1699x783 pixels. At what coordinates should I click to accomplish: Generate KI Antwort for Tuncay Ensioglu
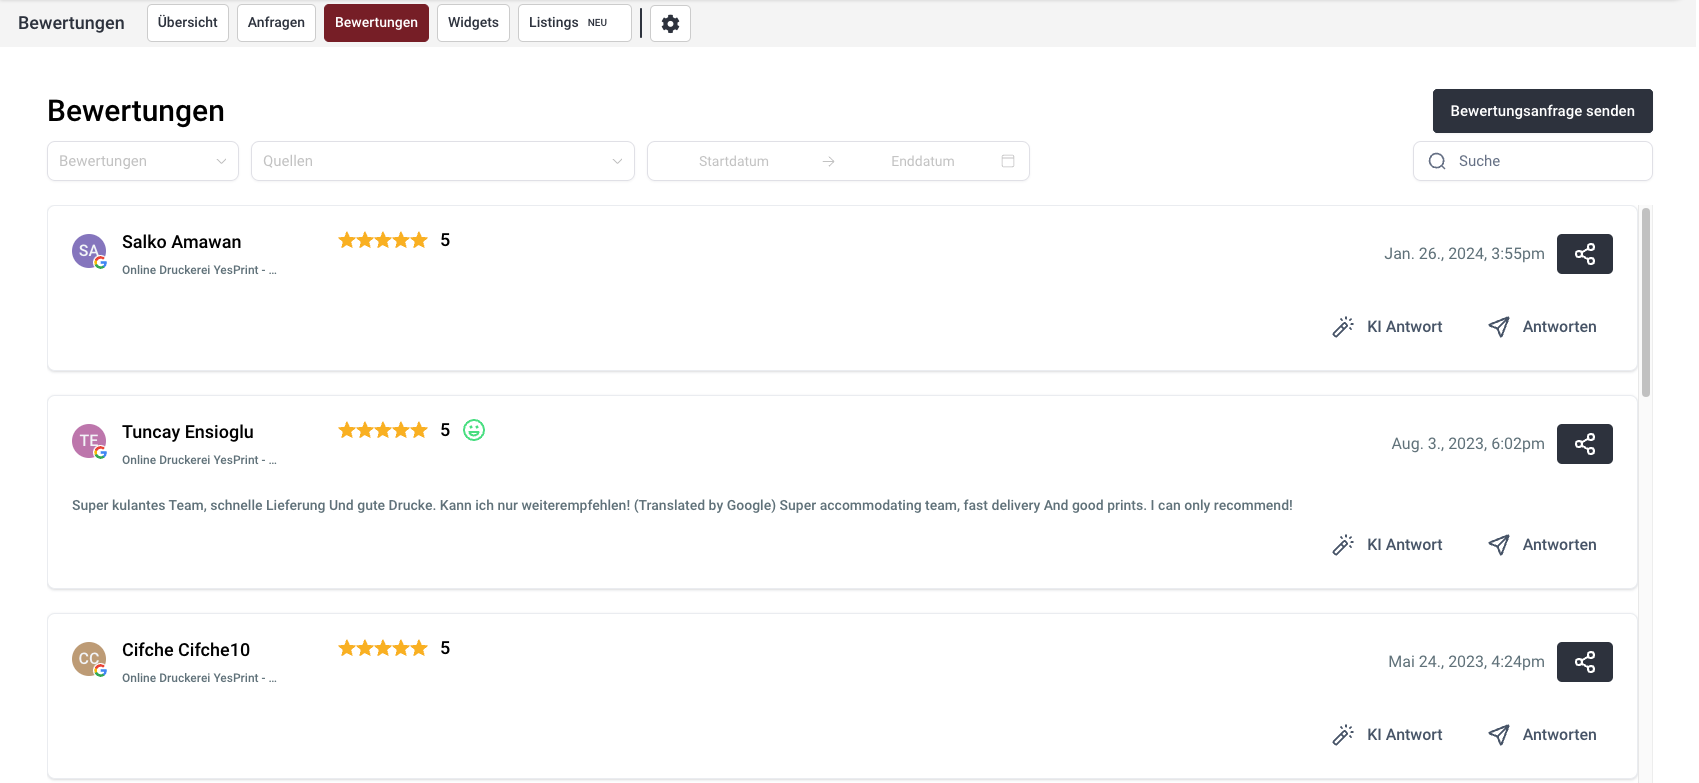tap(1387, 545)
